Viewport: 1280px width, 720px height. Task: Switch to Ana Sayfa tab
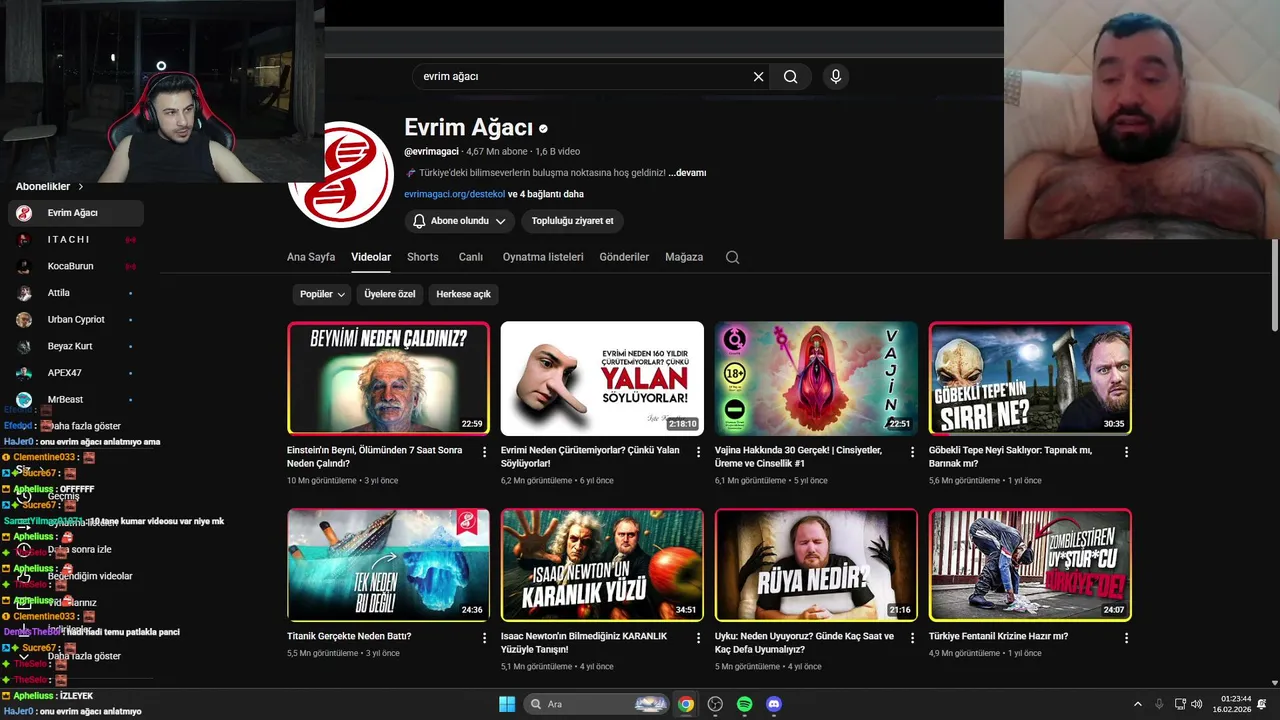[x=311, y=257]
